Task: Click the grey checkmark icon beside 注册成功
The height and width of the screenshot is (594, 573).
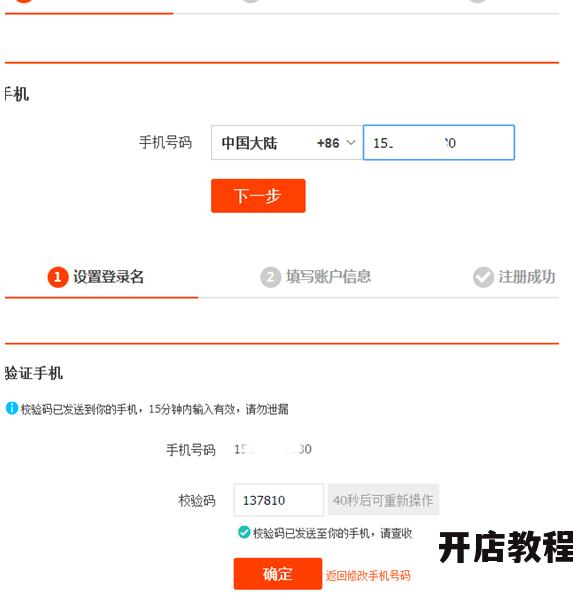Action: pyautogui.click(x=483, y=277)
